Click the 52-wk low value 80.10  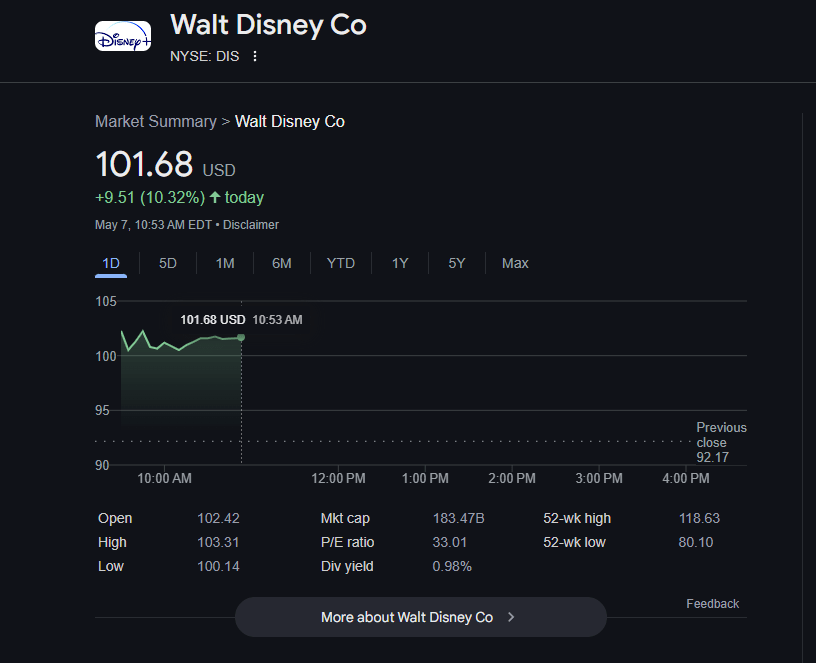696,542
